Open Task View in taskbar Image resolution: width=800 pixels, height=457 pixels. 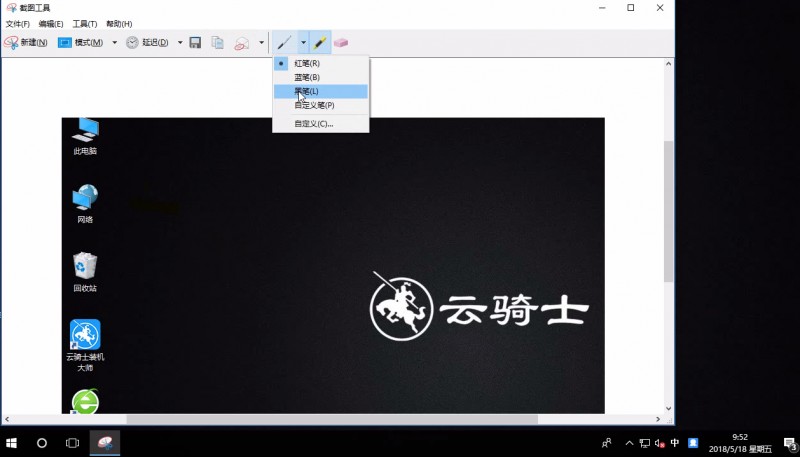(72, 443)
